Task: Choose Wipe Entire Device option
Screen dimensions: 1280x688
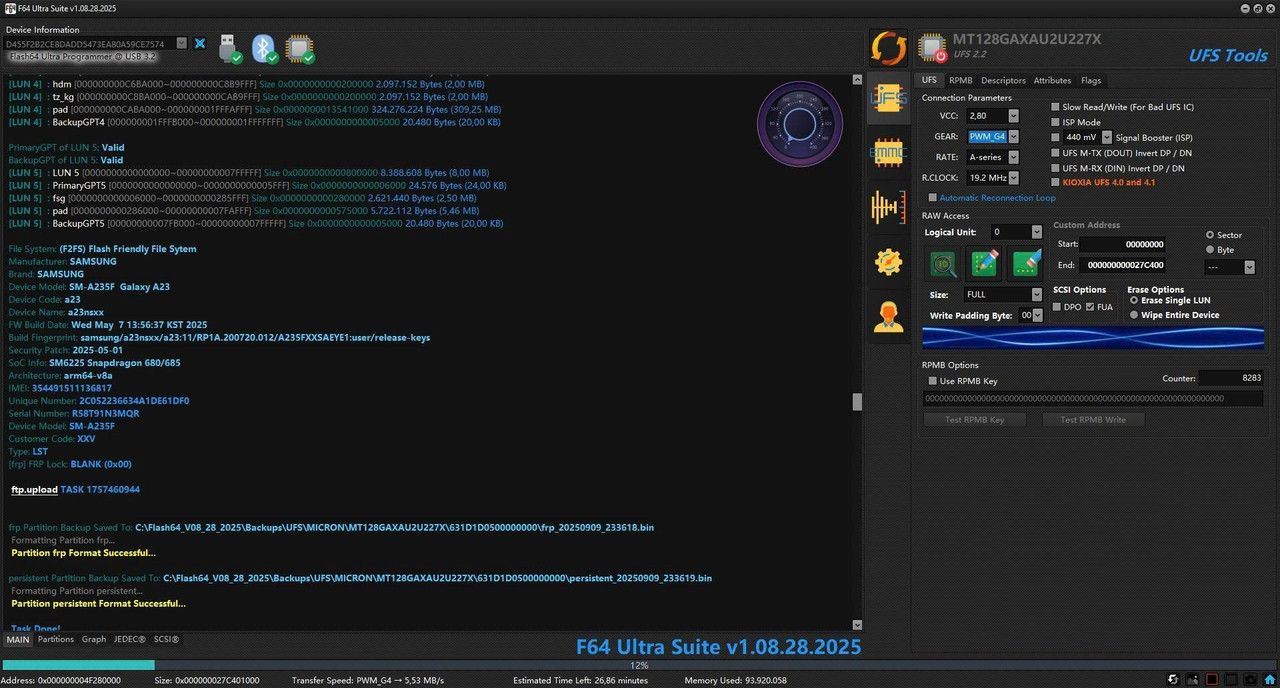Action: coord(1133,315)
